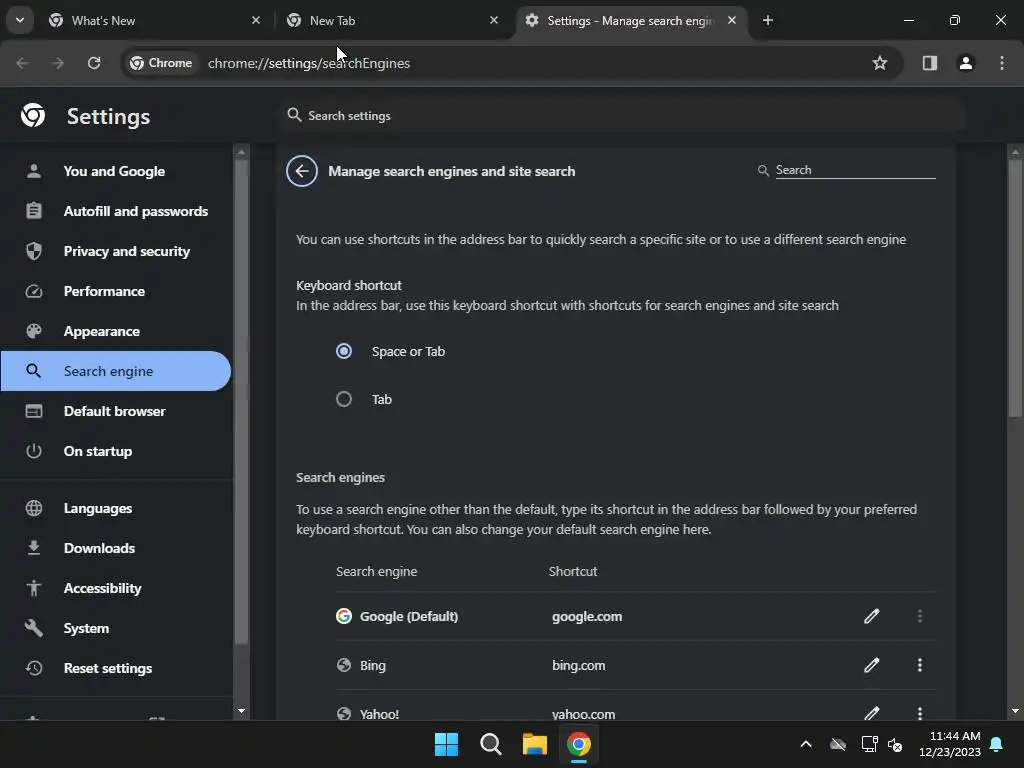The height and width of the screenshot is (768, 1024).
Task: Close the Settings tab
Action: 732,20
